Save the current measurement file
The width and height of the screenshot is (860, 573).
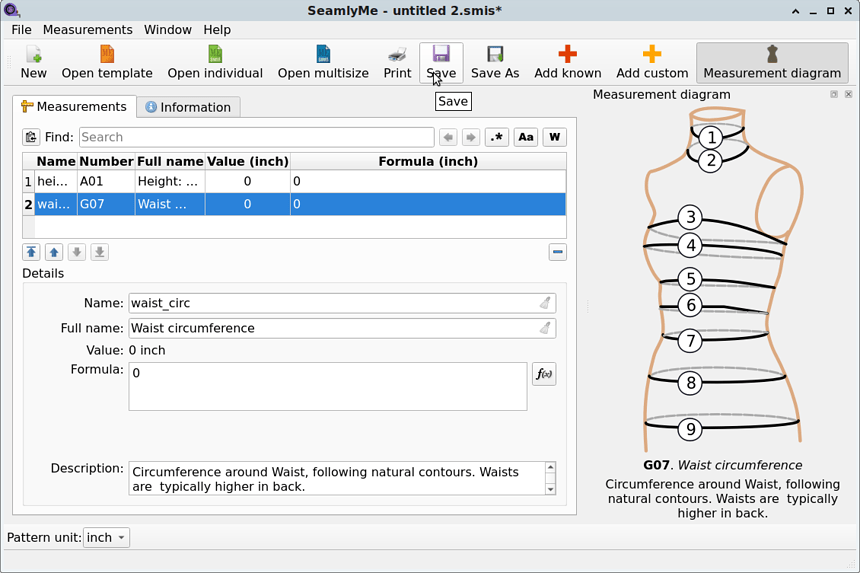pos(441,63)
